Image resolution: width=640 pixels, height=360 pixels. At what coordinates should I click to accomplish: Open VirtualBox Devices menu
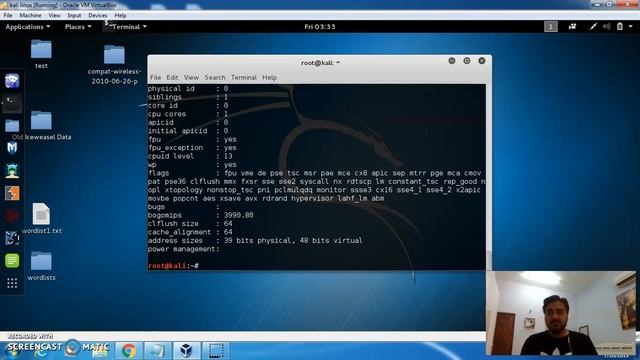(98, 15)
